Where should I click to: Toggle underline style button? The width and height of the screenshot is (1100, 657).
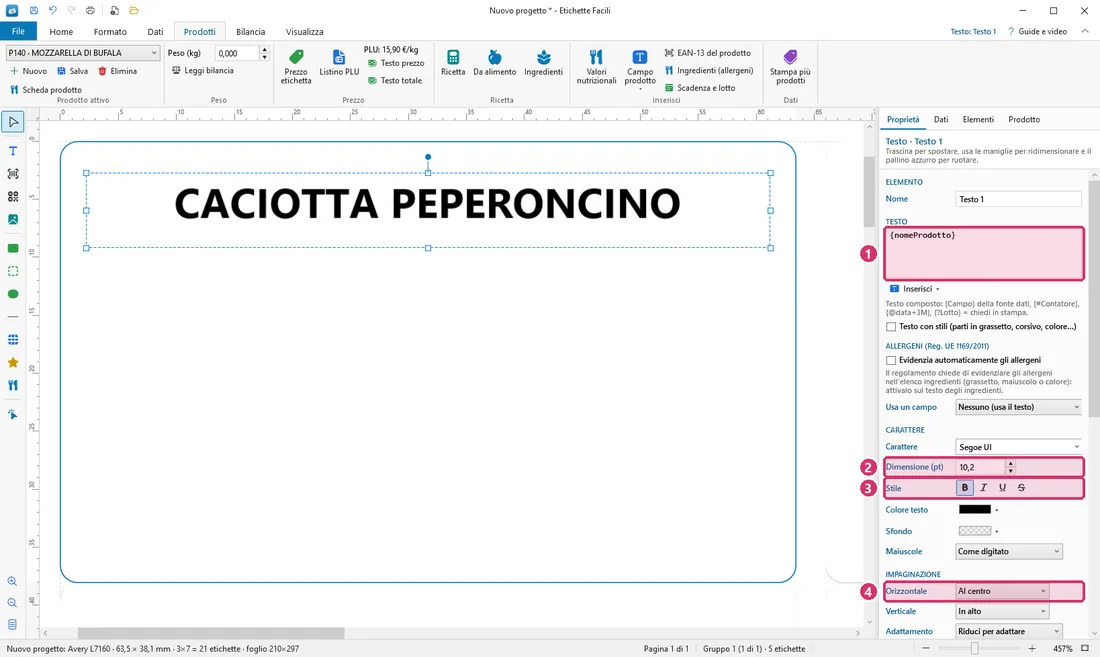pyautogui.click(x=1002, y=487)
